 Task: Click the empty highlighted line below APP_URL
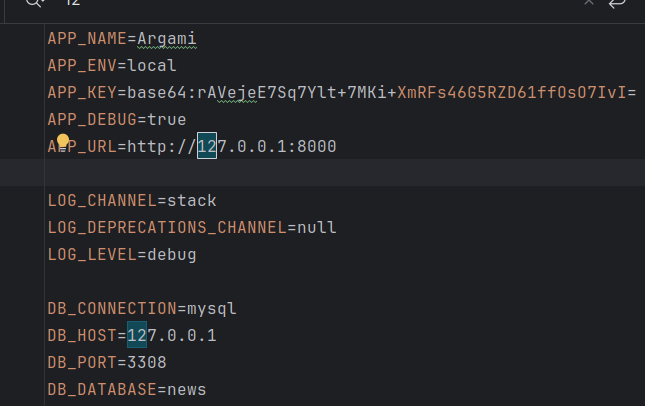(x=322, y=172)
